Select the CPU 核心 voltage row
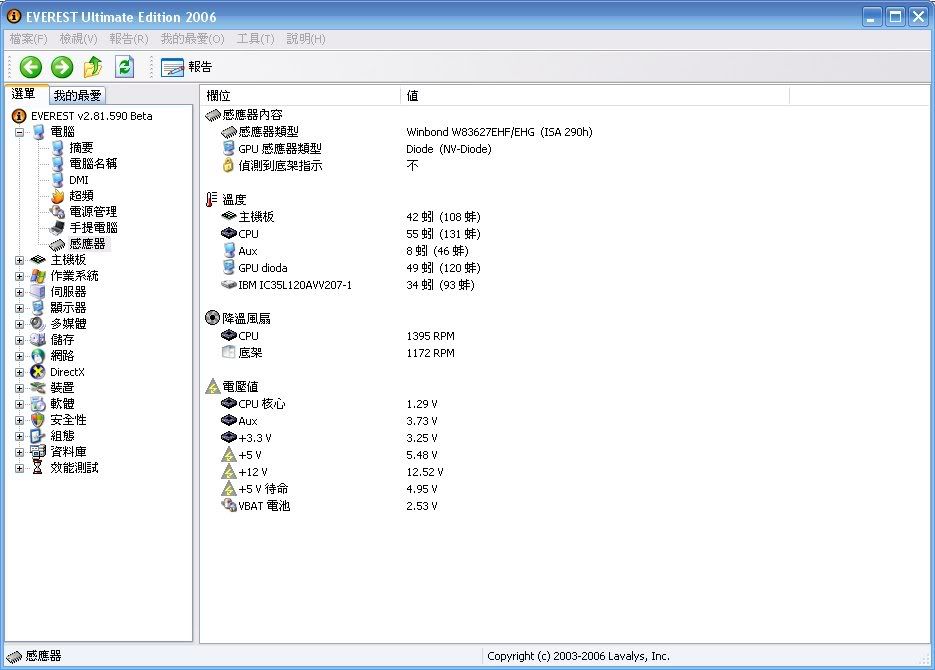 329,404
